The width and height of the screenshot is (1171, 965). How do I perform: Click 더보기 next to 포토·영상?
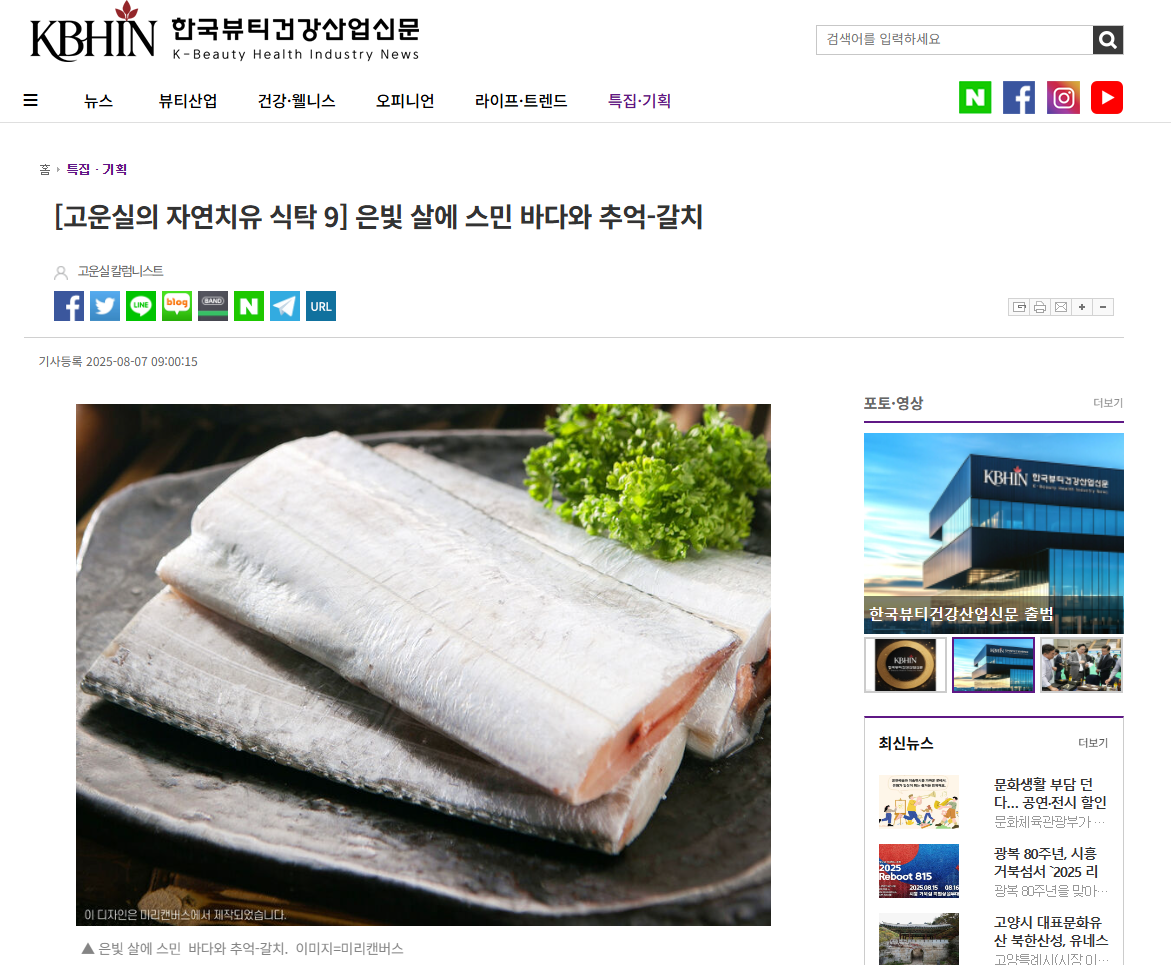click(1108, 403)
